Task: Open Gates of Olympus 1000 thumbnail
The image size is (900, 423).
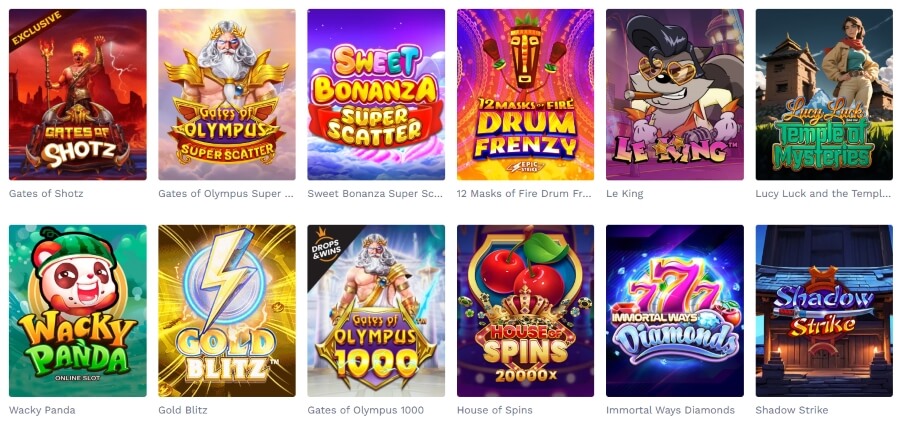Action: point(376,310)
